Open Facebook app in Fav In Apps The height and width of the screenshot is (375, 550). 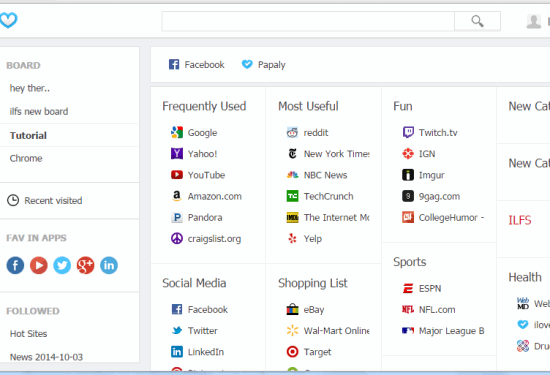click(x=15, y=265)
